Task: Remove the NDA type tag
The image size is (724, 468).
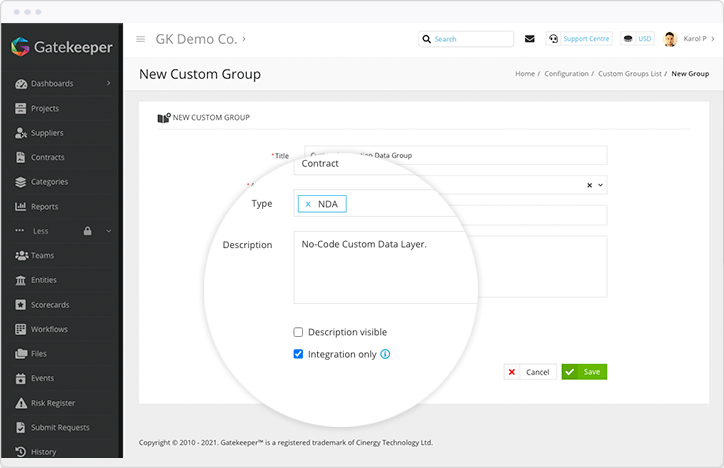Action: coord(308,204)
